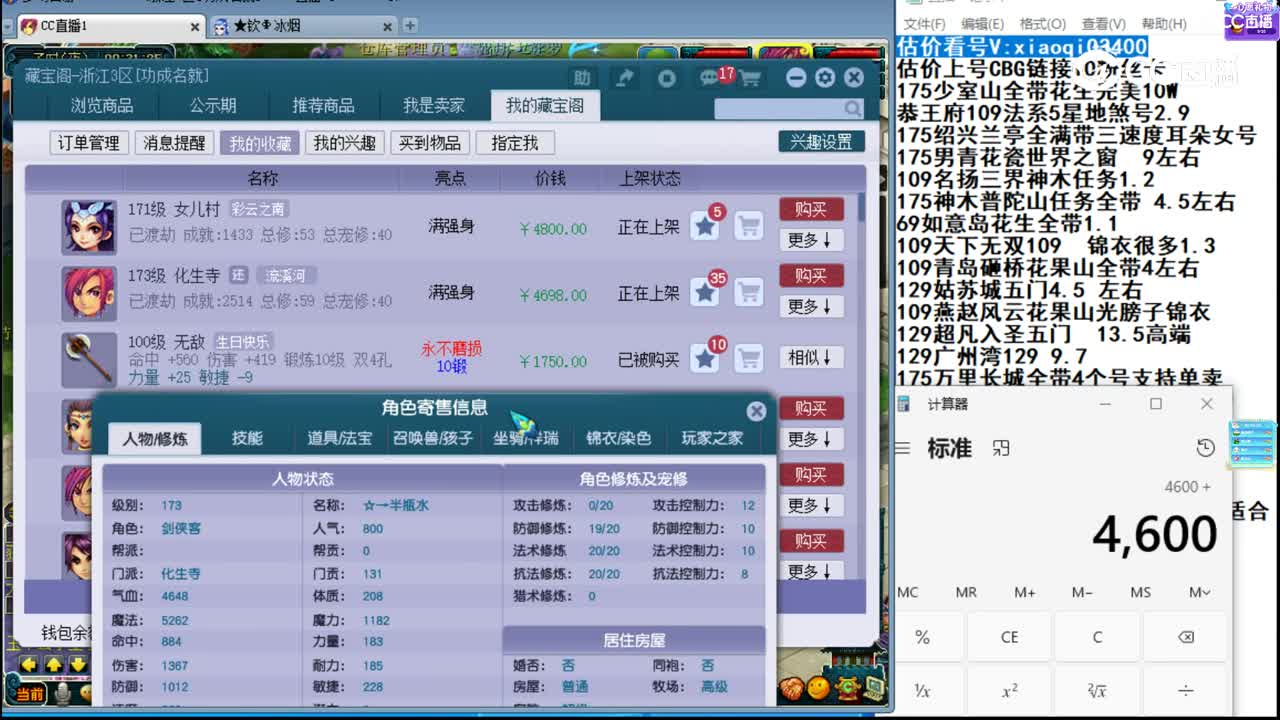The height and width of the screenshot is (720, 1280).
Task: Click the 助 help icon in the shop header
Action: pos(582,78)
